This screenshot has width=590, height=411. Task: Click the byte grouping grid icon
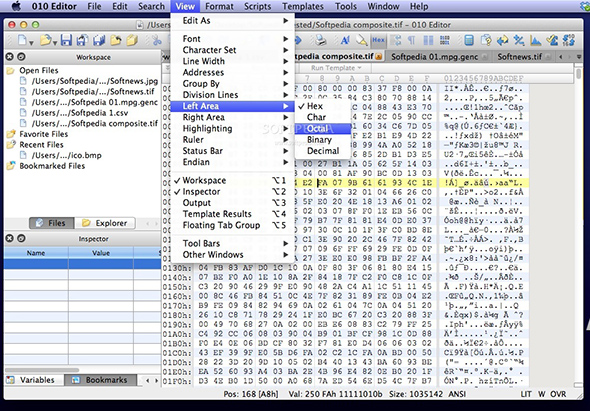tap(444, 40)
